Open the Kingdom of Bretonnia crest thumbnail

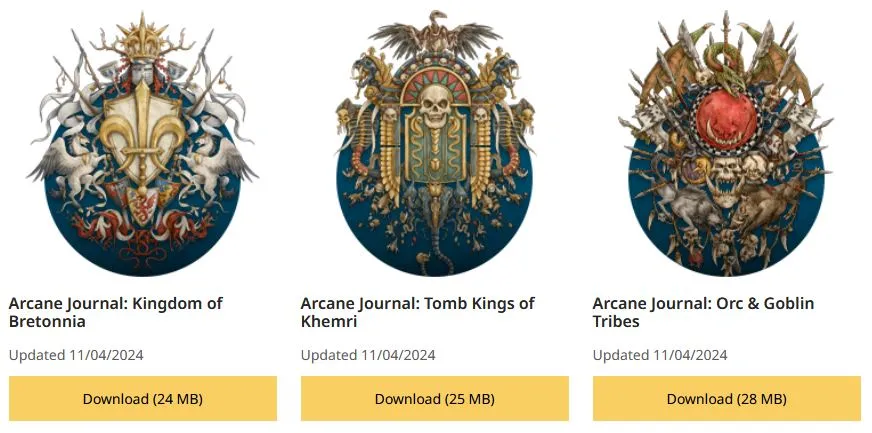[142, 143]
